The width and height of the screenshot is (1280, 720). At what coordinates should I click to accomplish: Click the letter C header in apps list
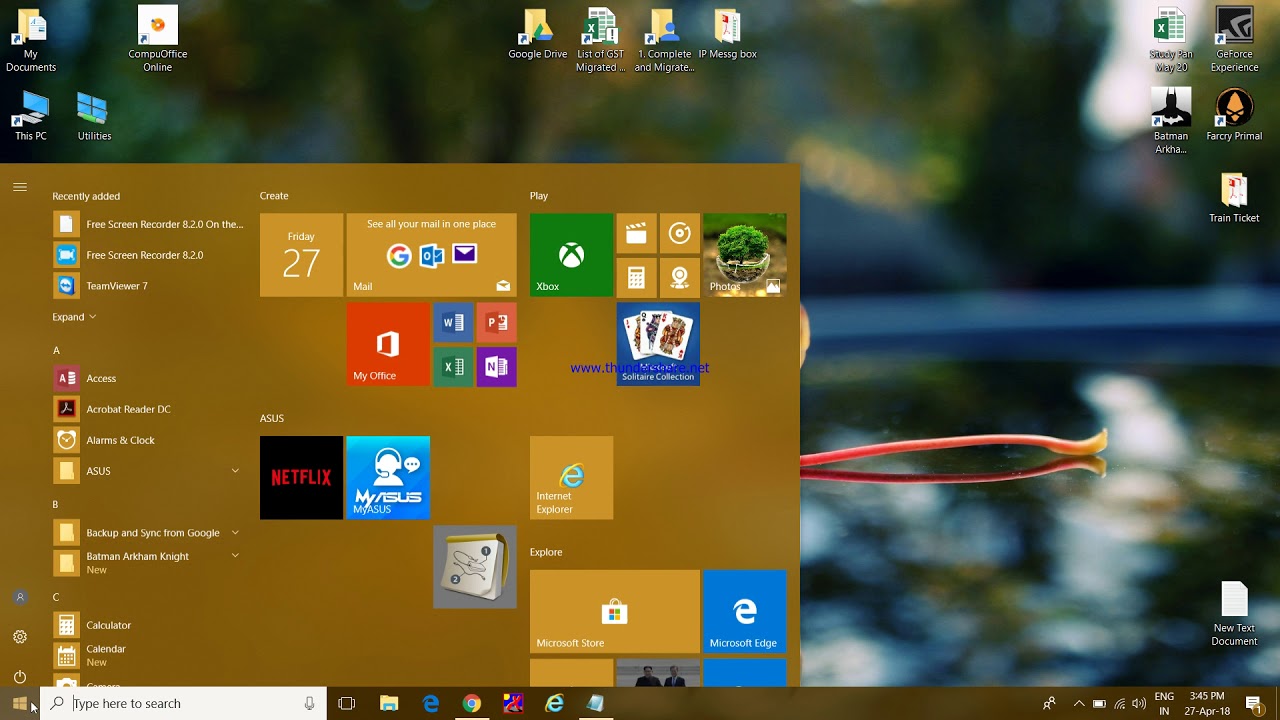56,598
